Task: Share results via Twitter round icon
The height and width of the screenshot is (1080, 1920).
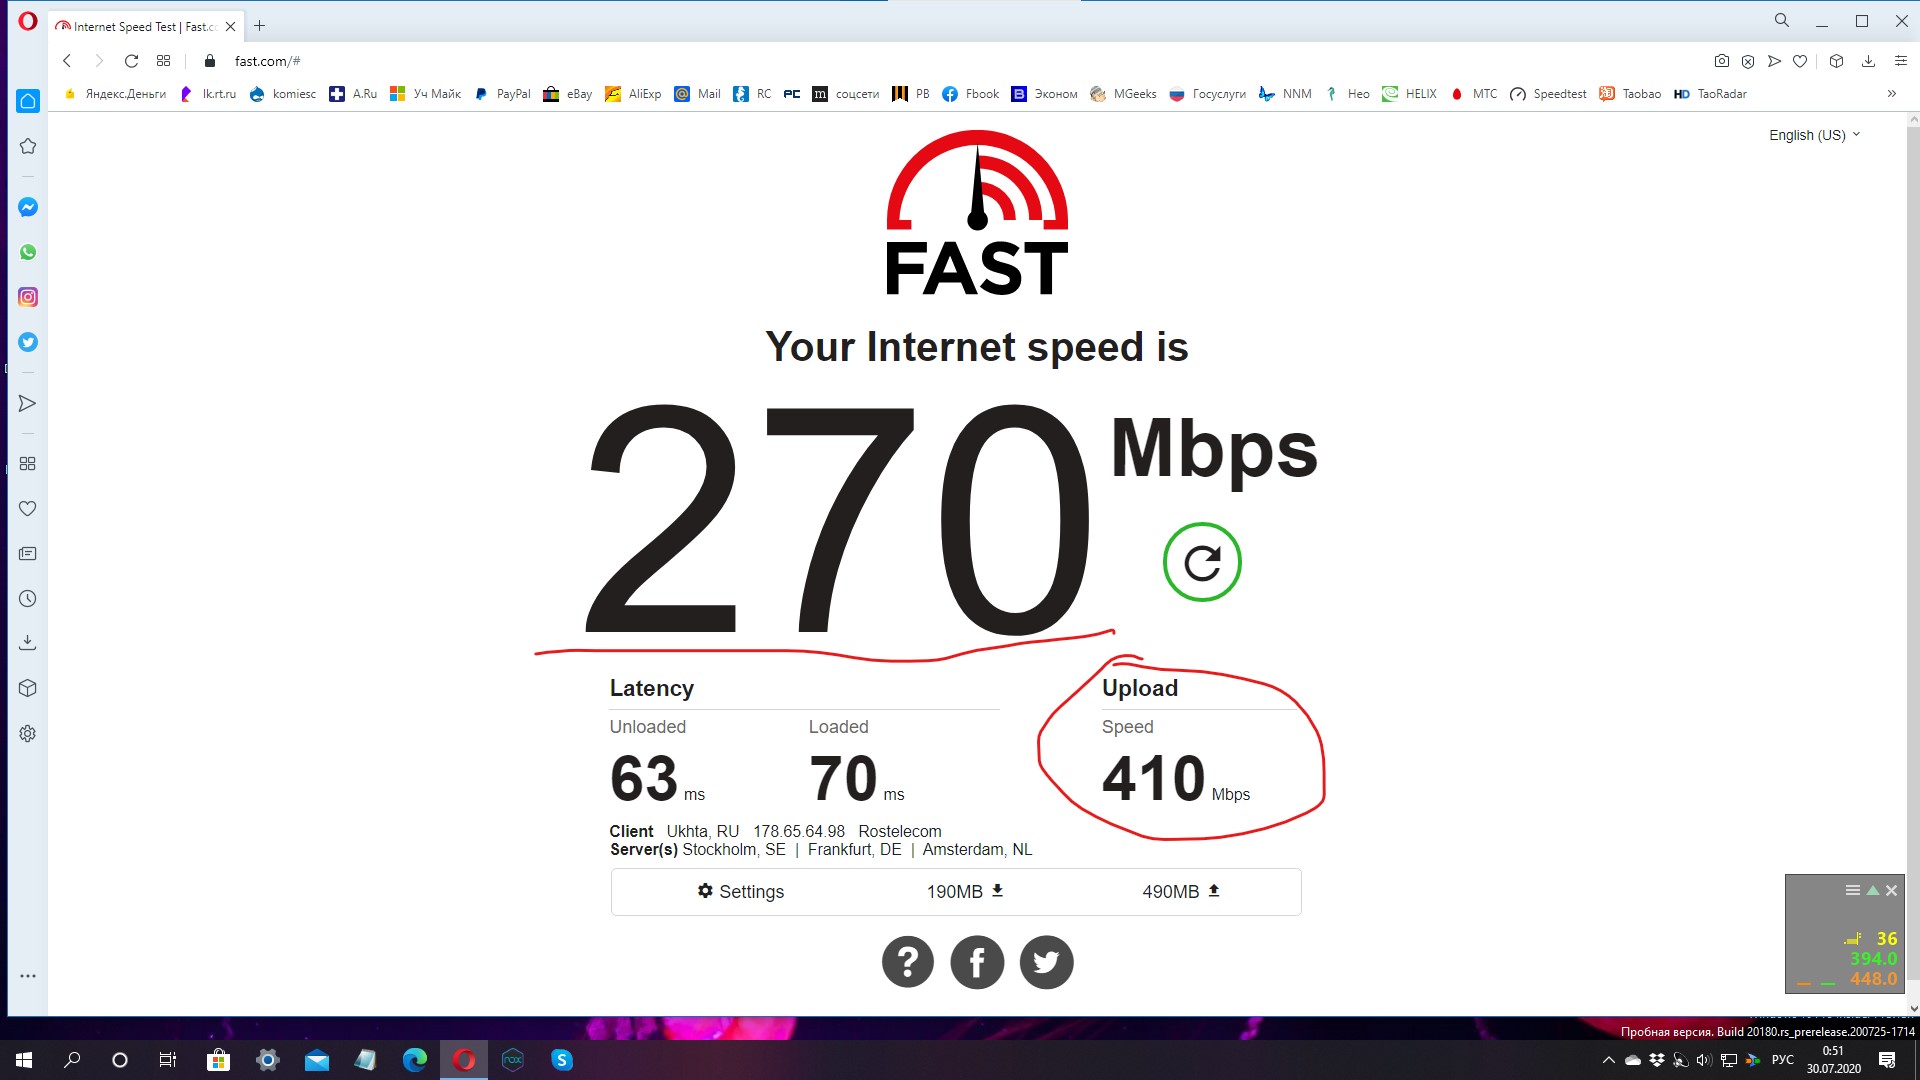Action: 1046,962
